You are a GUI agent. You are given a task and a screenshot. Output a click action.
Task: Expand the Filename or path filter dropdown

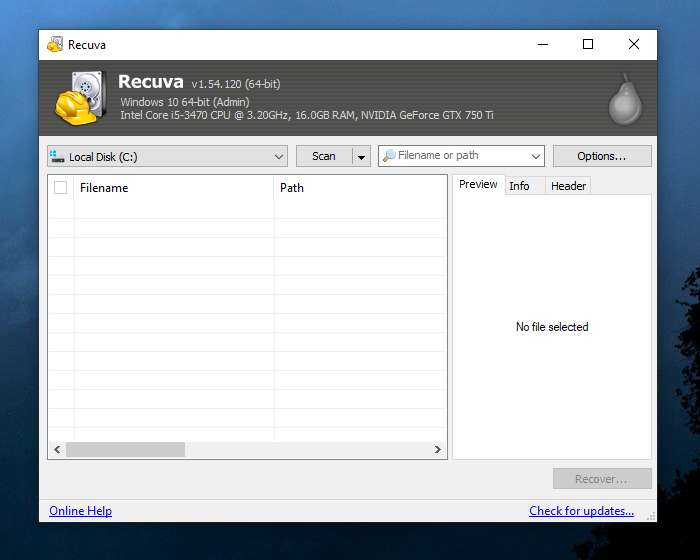(536, 156)
